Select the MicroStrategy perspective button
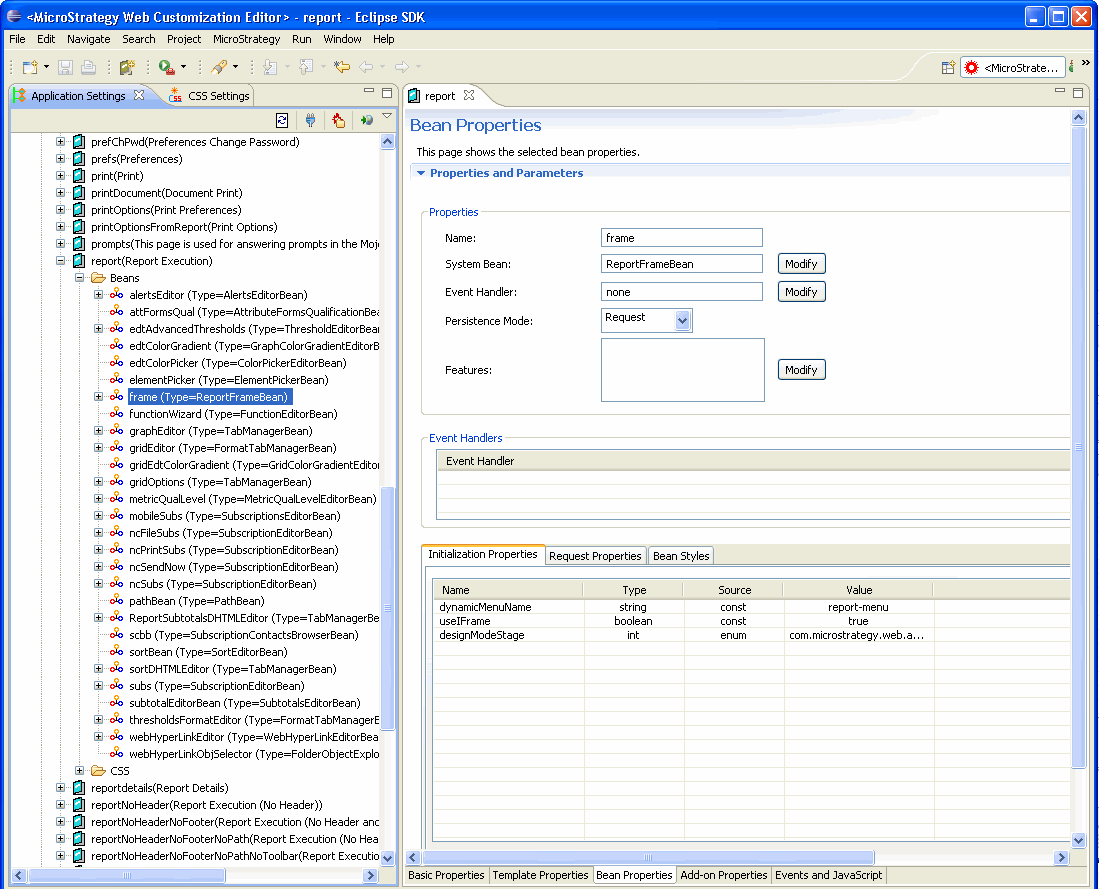Image resolution: width=1099 pixels, height=889 pixels. tap(1013, 67)
